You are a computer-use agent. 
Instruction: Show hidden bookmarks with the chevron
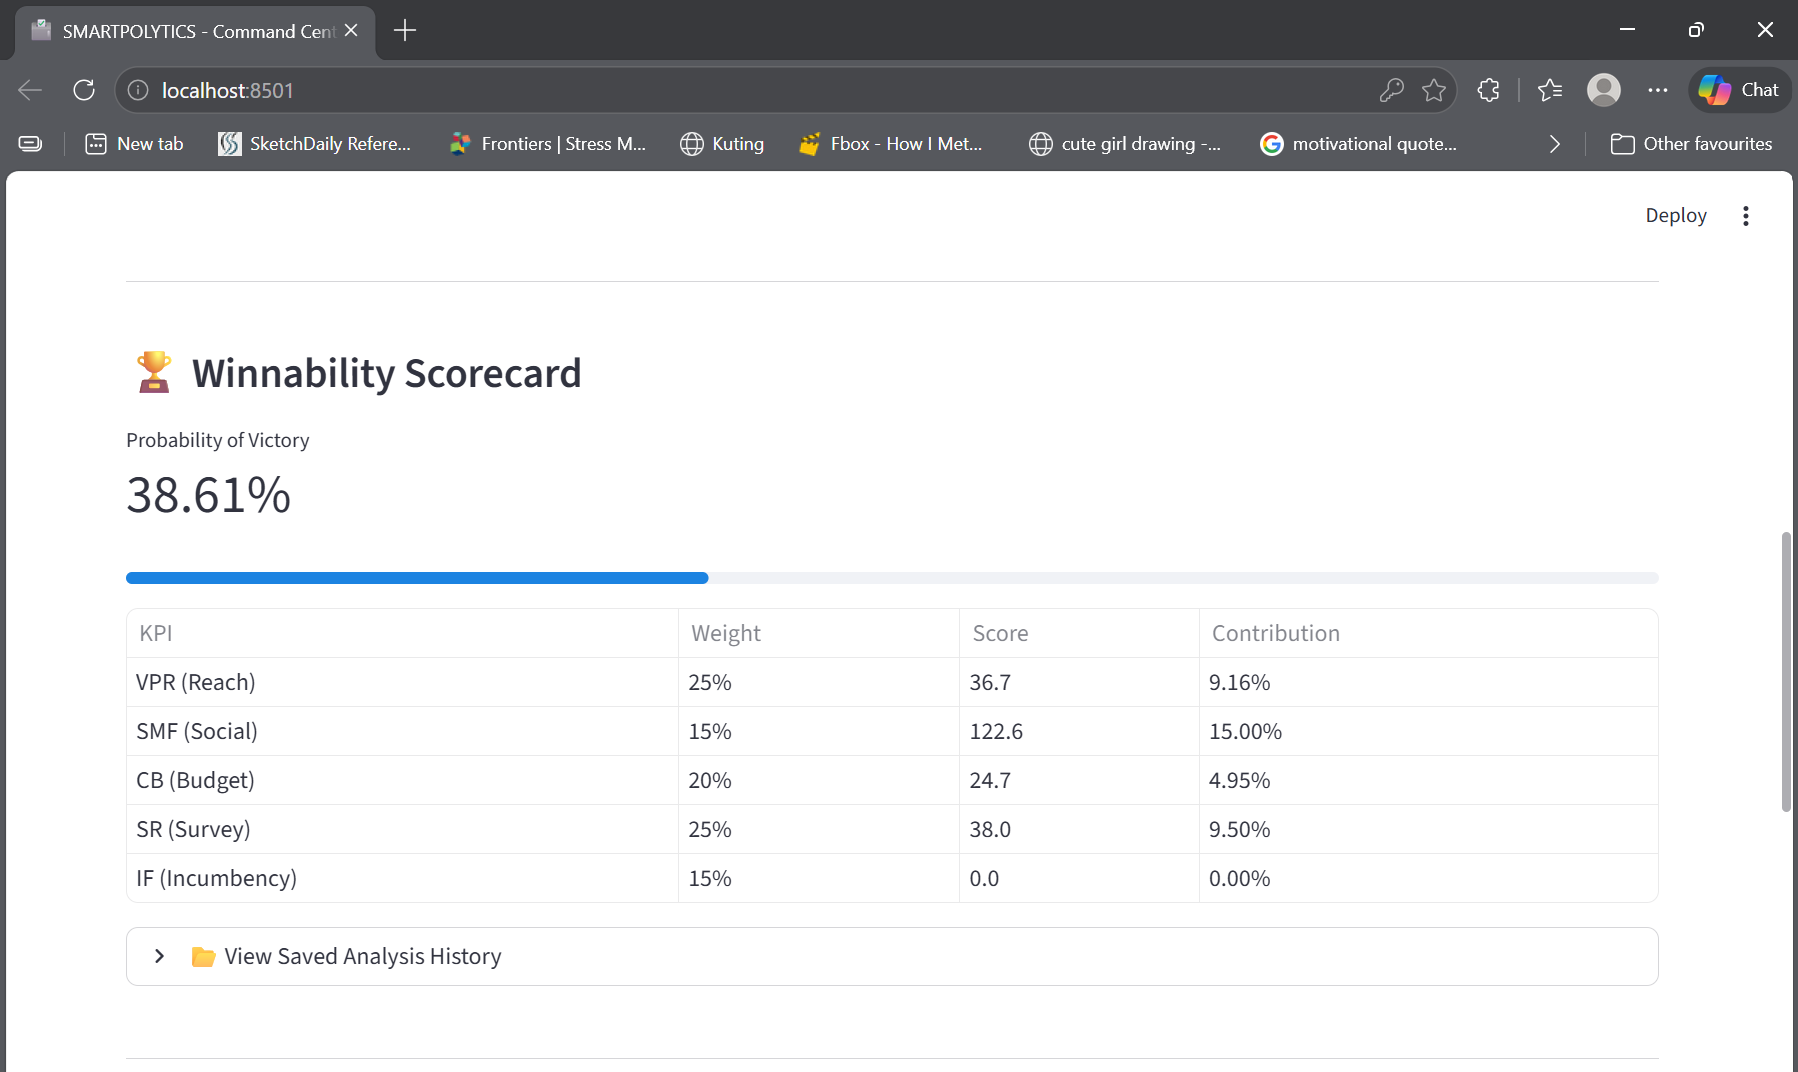1555,143
